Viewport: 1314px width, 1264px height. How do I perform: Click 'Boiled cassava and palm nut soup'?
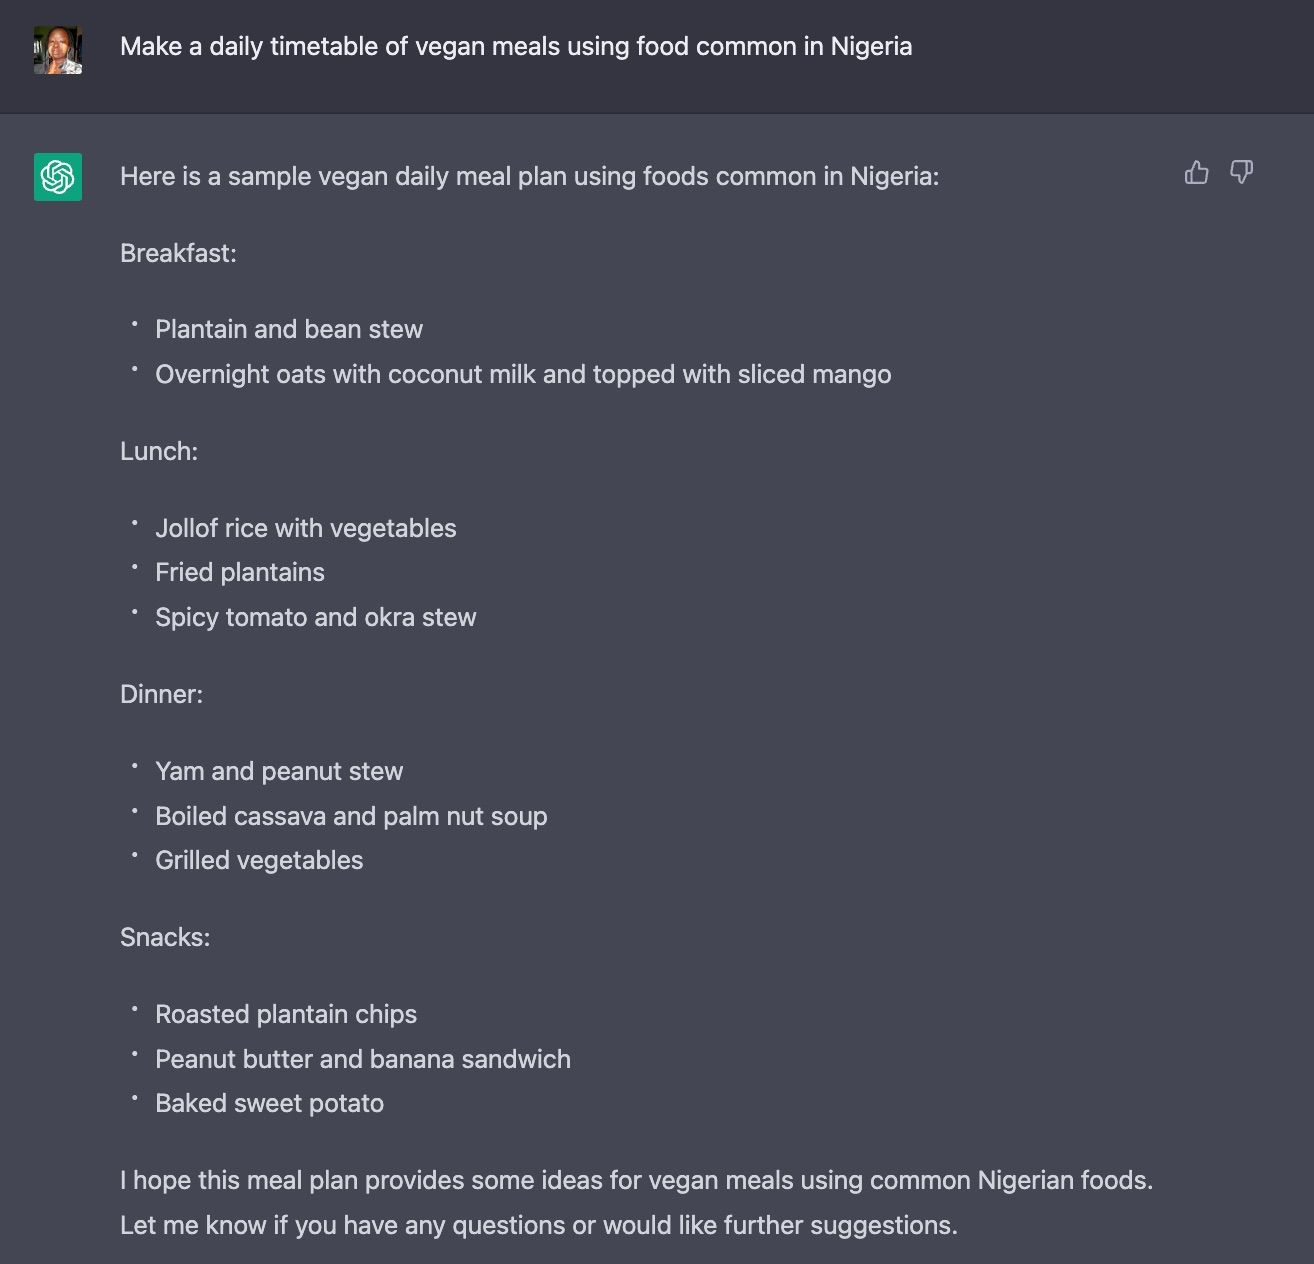(351, 816)
